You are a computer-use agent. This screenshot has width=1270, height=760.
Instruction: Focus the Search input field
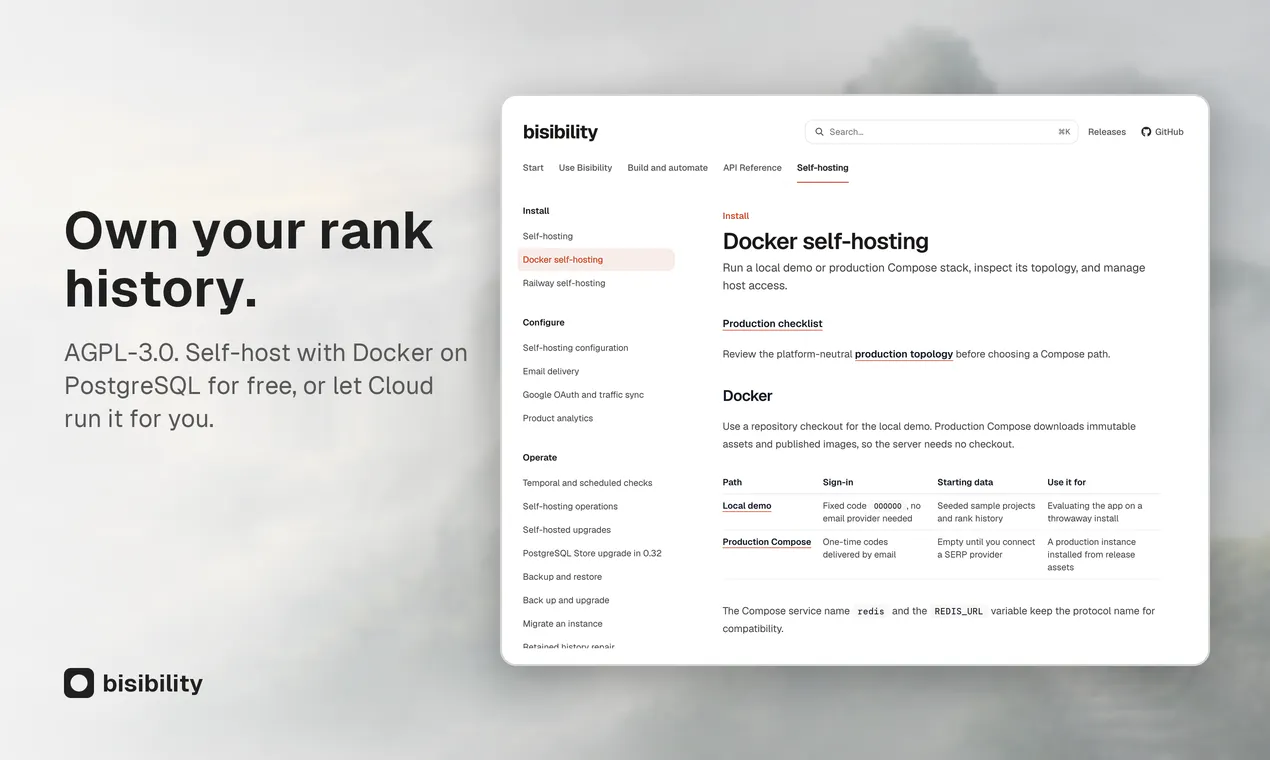pyautogui.click(x=941, y=132)
